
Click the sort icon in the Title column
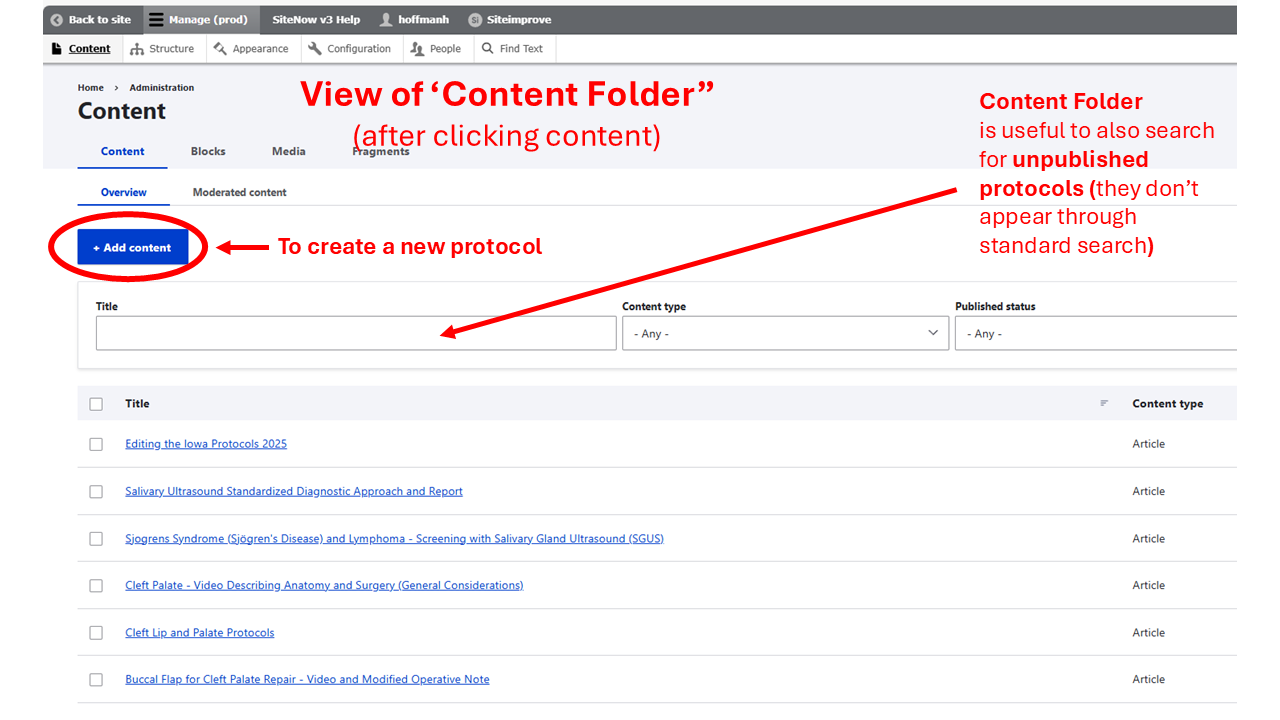coord(1104,403)
